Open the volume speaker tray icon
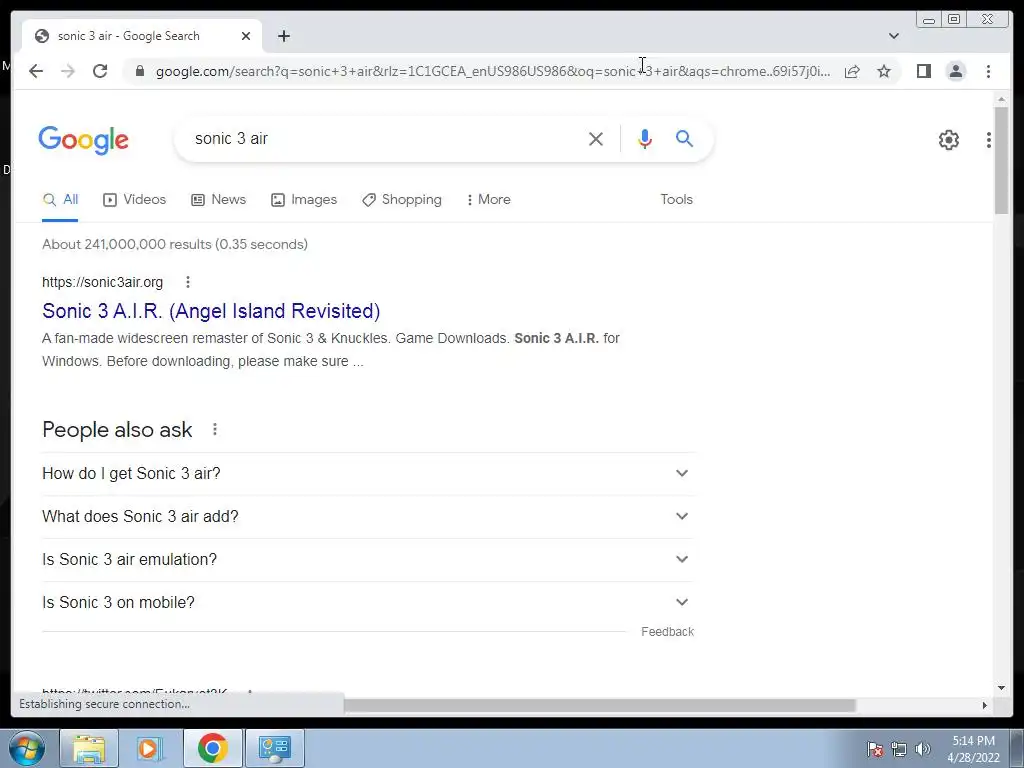The height and width of the screenshot is (768, 1024). pos(922,749)
